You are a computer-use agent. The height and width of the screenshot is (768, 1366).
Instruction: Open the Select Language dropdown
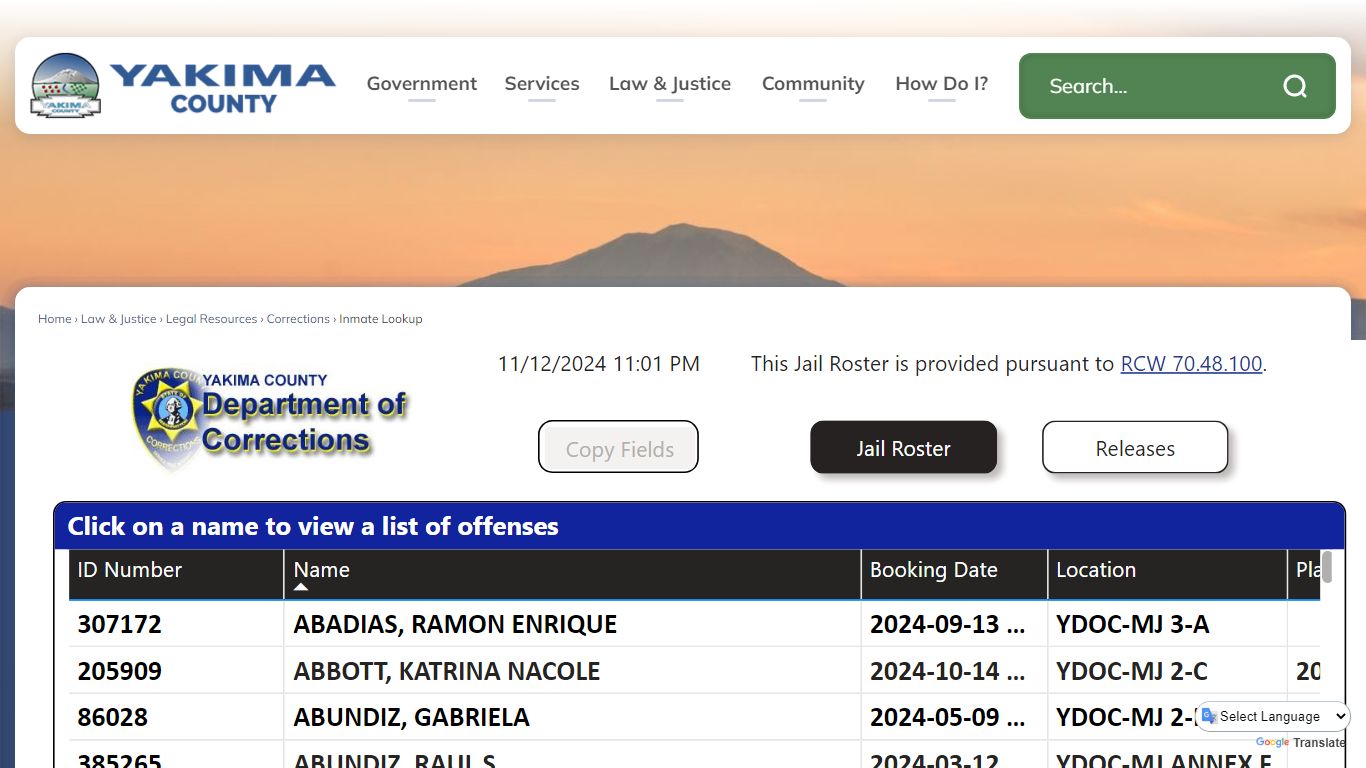[1274, 716]
